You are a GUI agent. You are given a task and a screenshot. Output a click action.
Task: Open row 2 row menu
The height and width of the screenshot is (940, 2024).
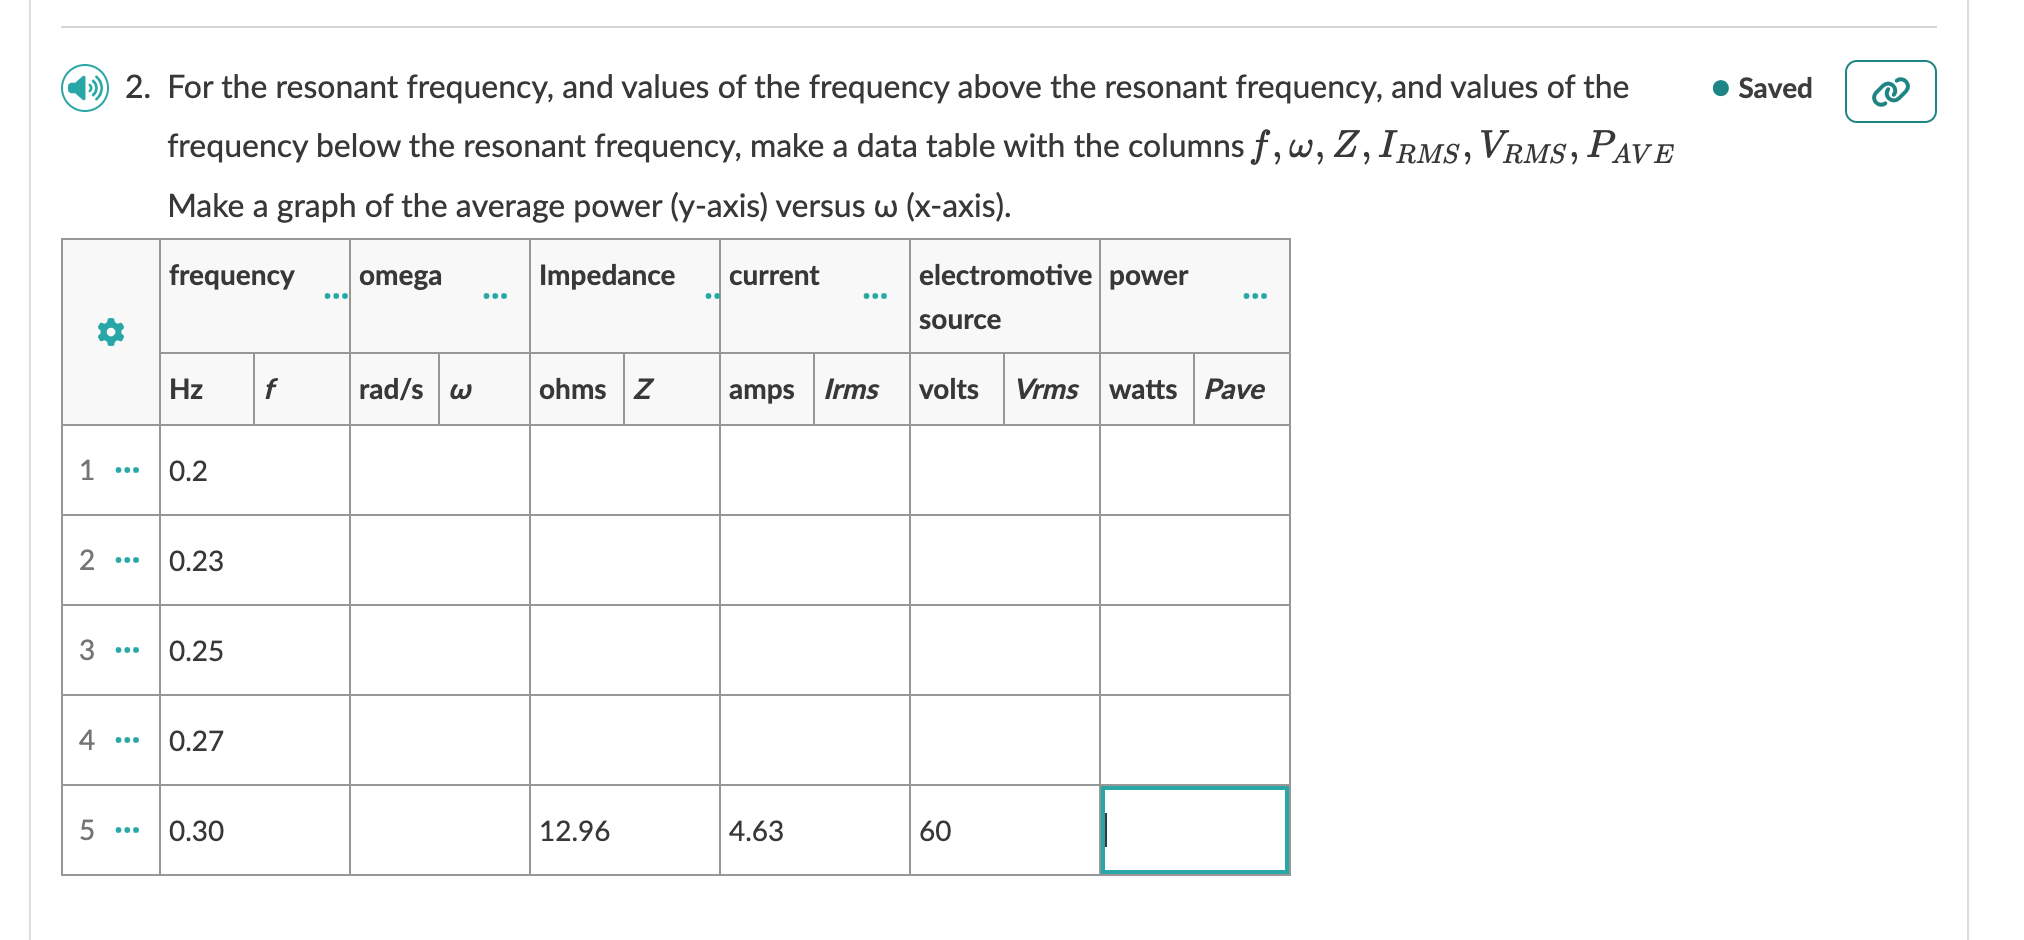point(126,561)
